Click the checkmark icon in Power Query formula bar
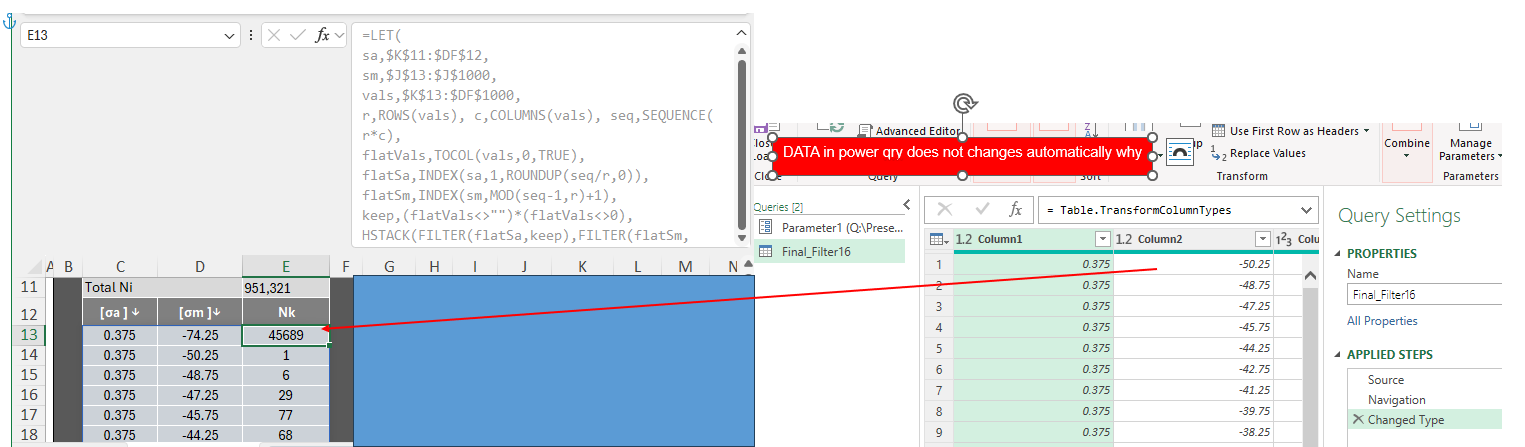 [x=980, y=210]
